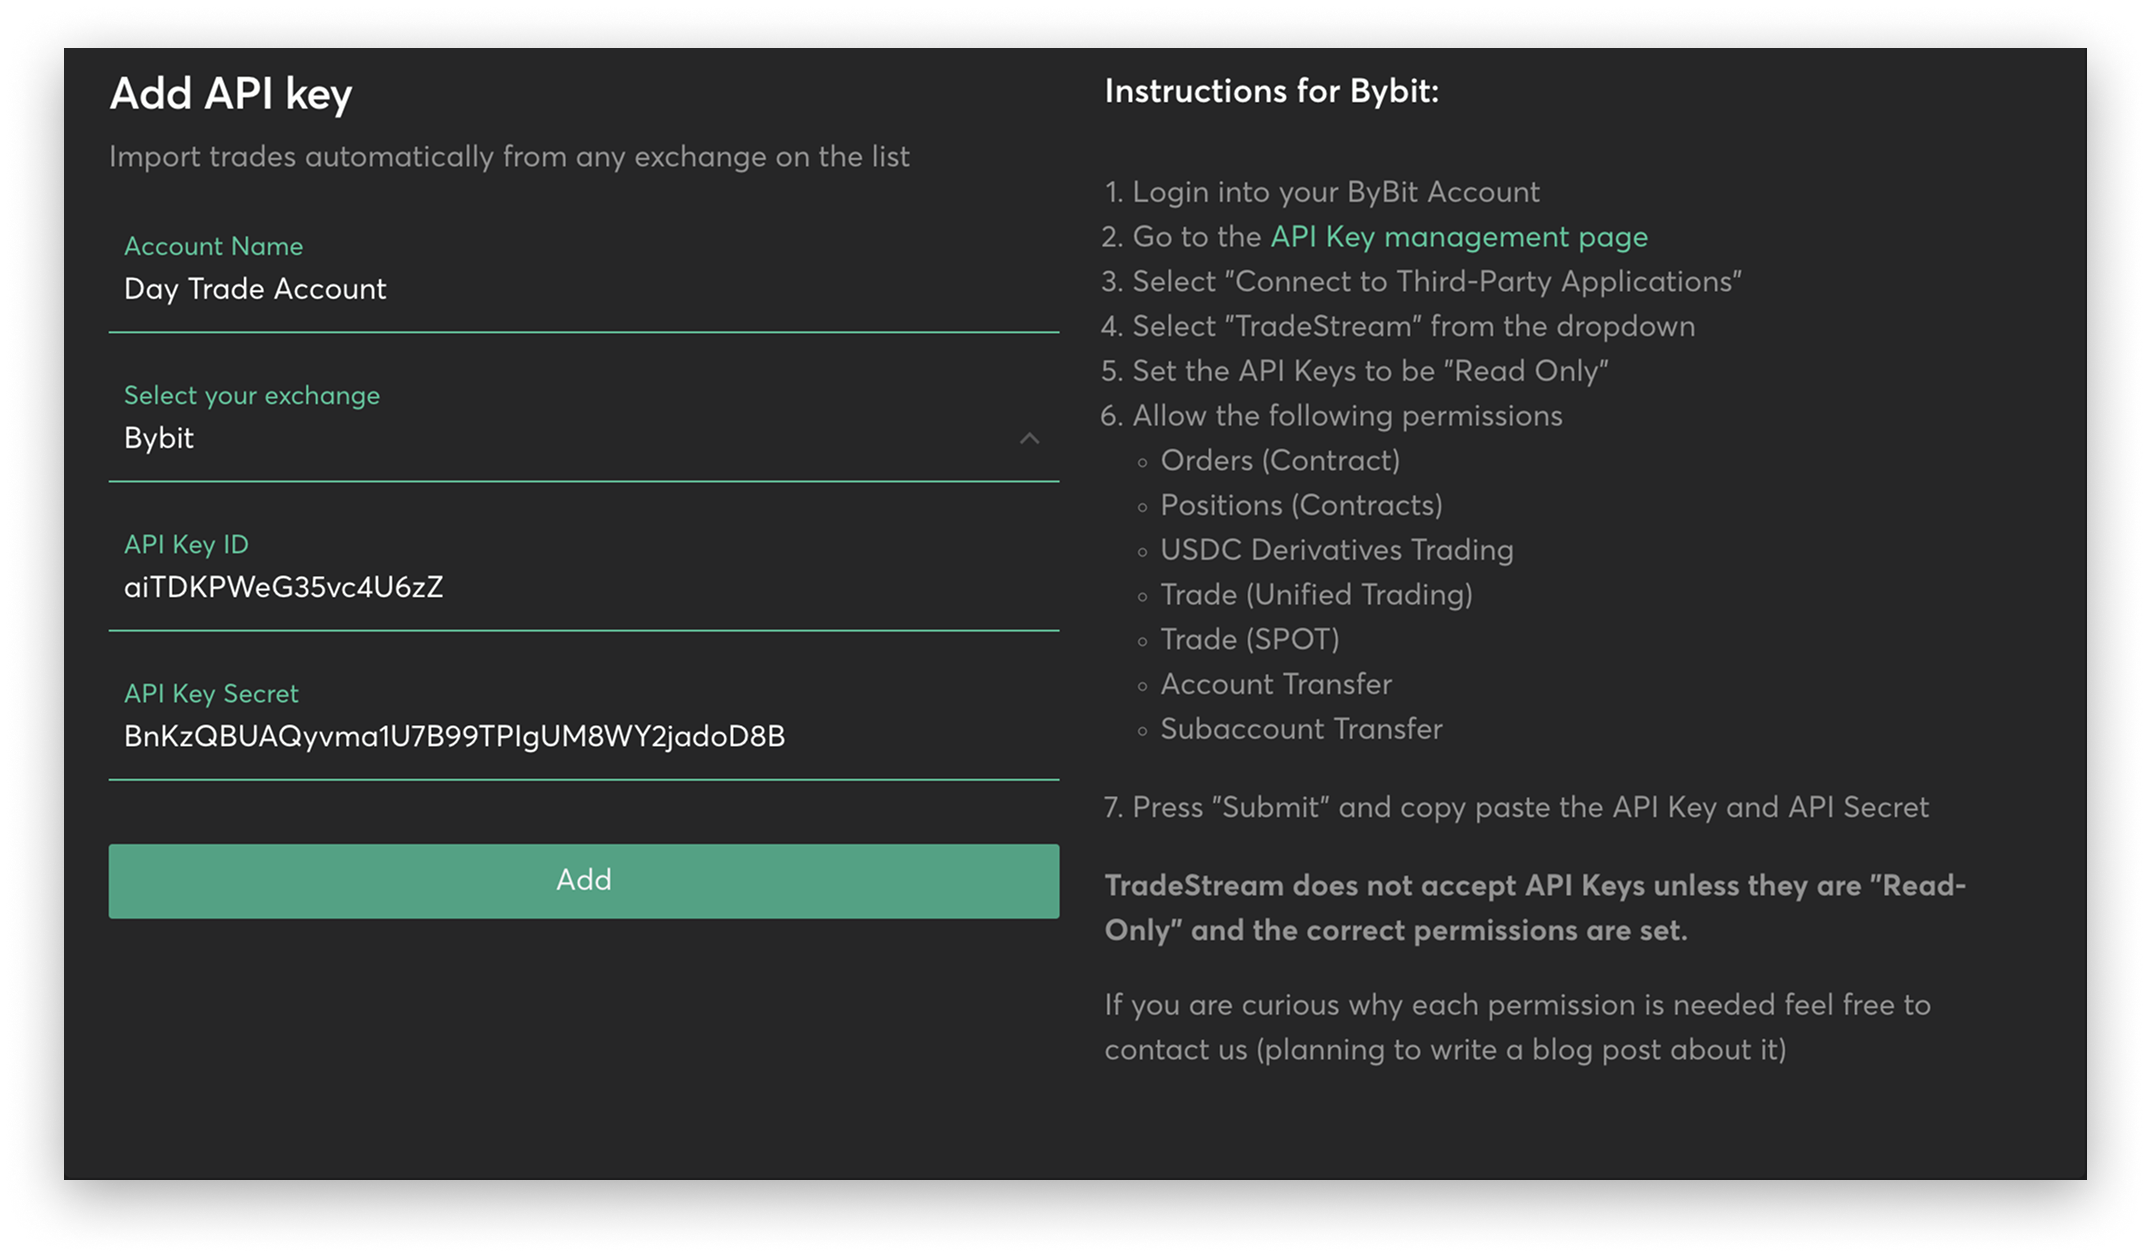
Task: Focus the API Key ID field
Action: coord(582,587)
